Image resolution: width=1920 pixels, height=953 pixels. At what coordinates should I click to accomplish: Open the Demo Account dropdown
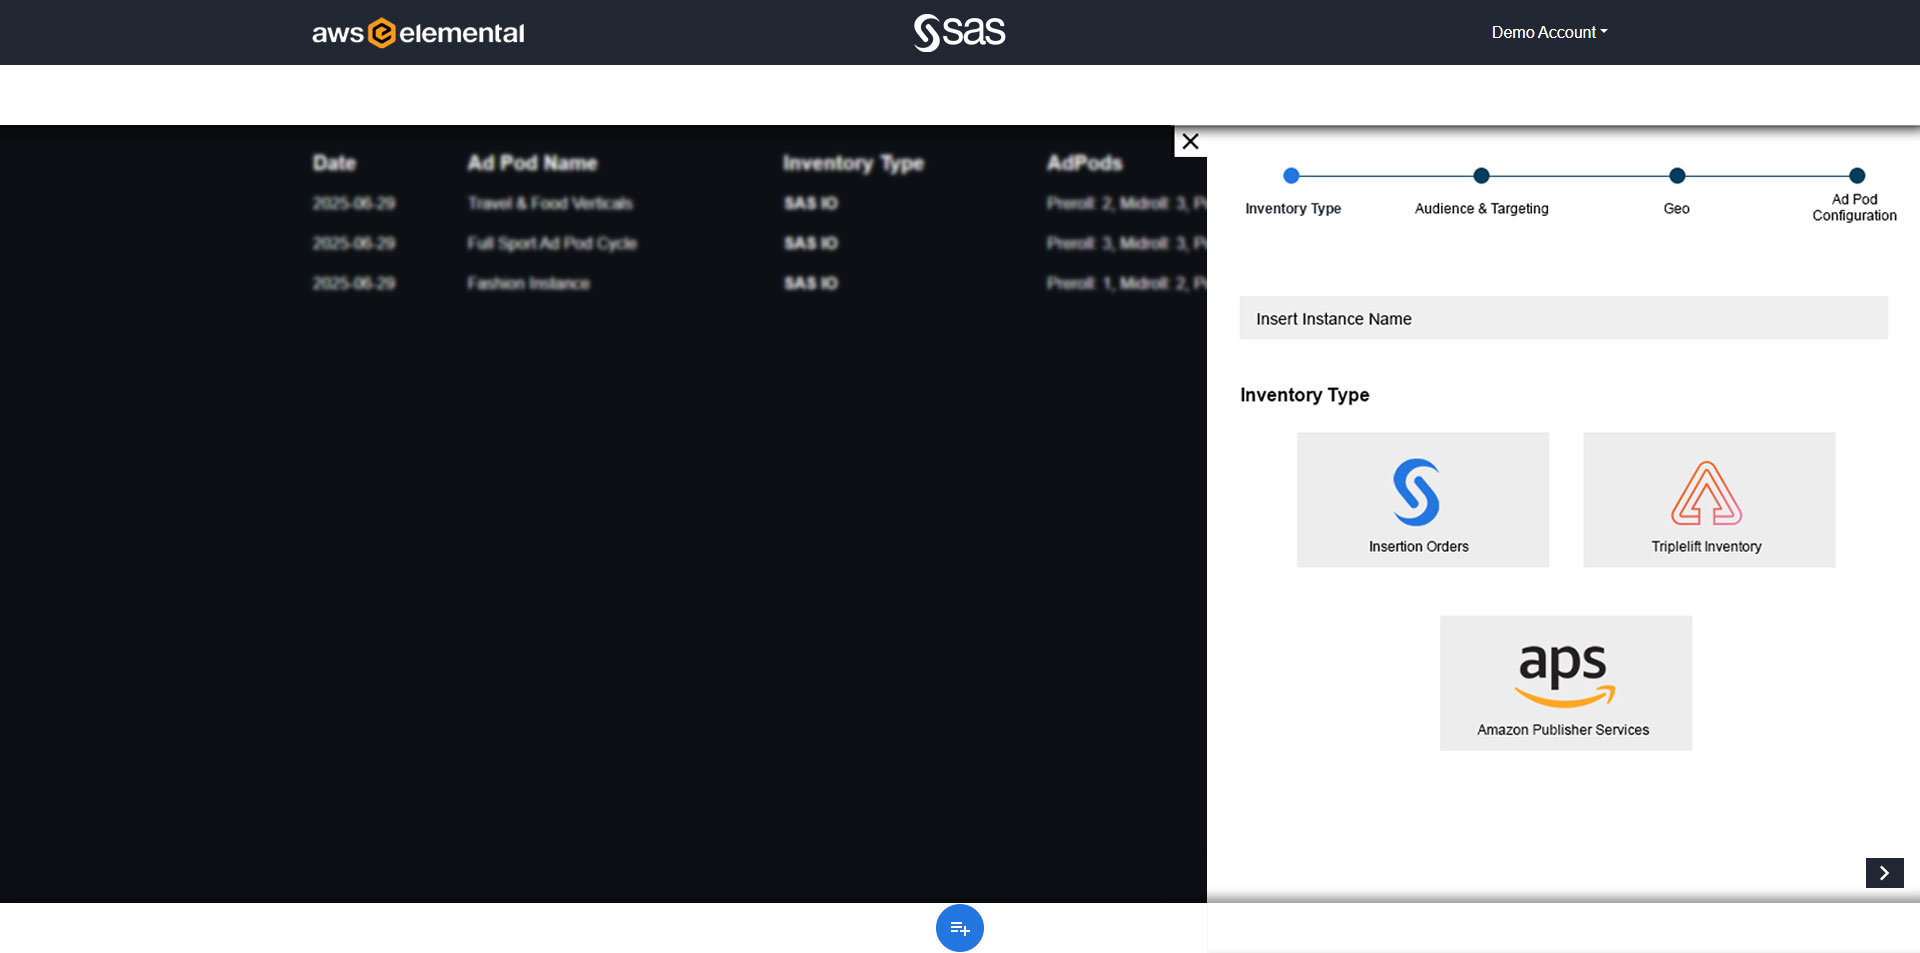coord(1548,32)
